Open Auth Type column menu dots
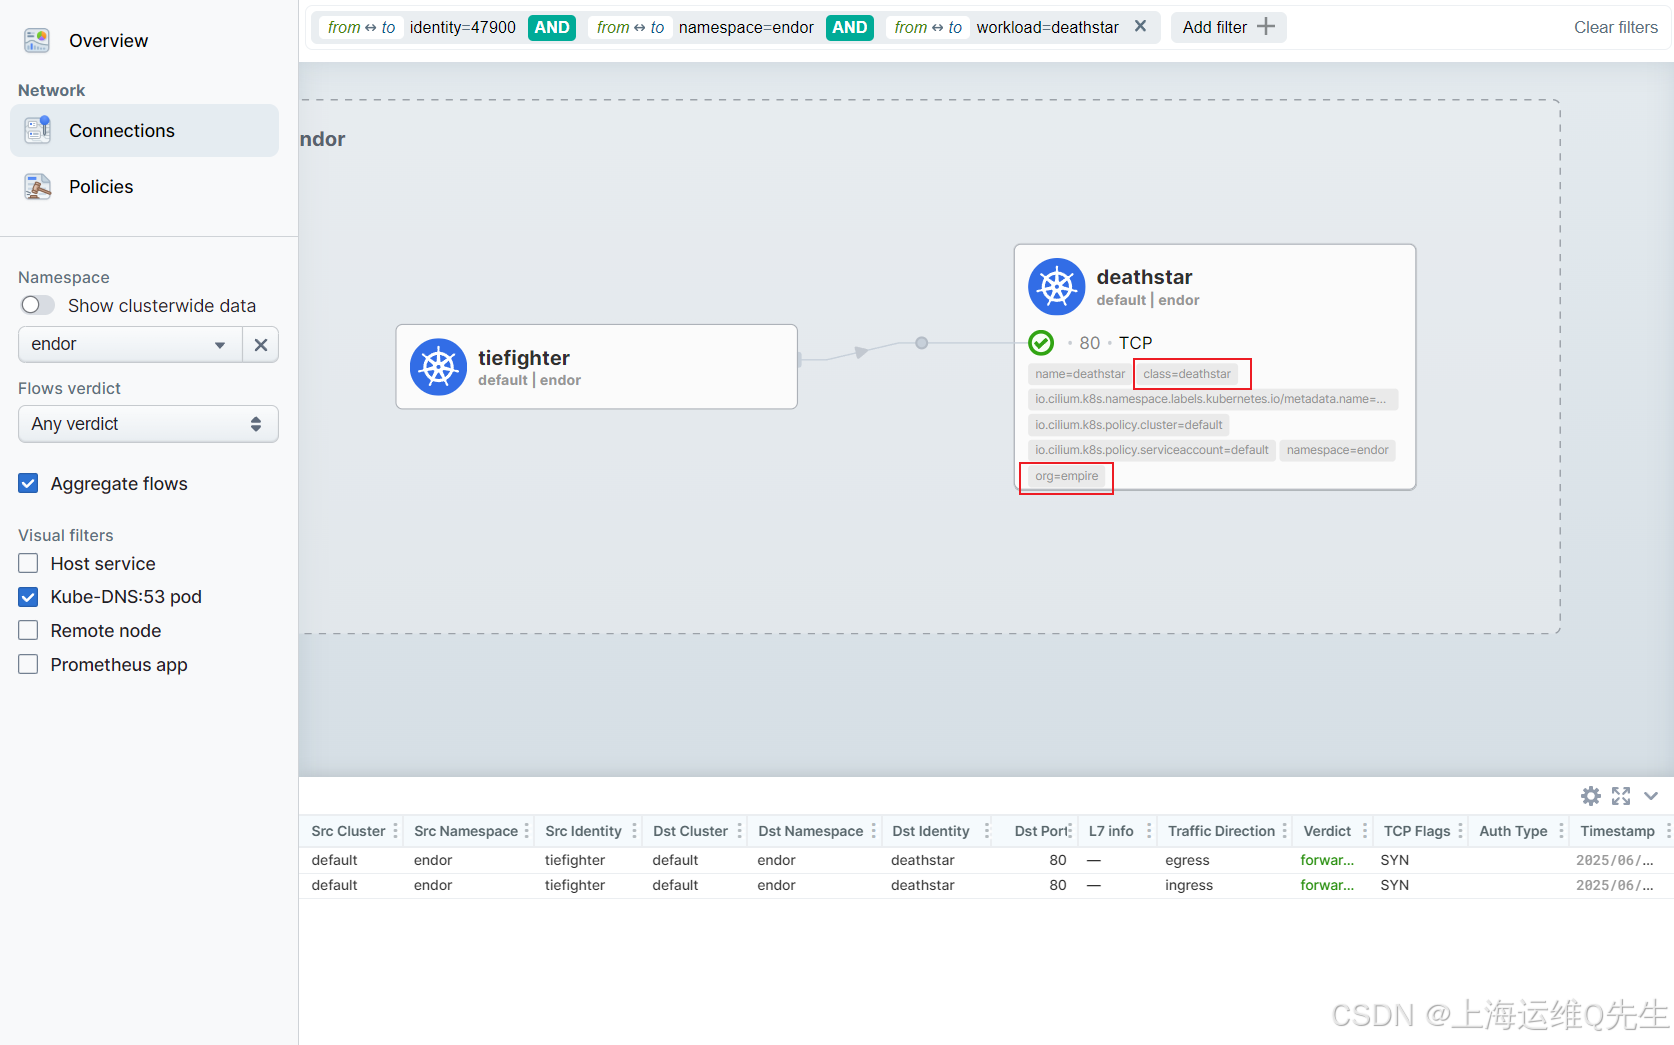The width and height of the screenshot is (1674, 1045). (1562, 831)
